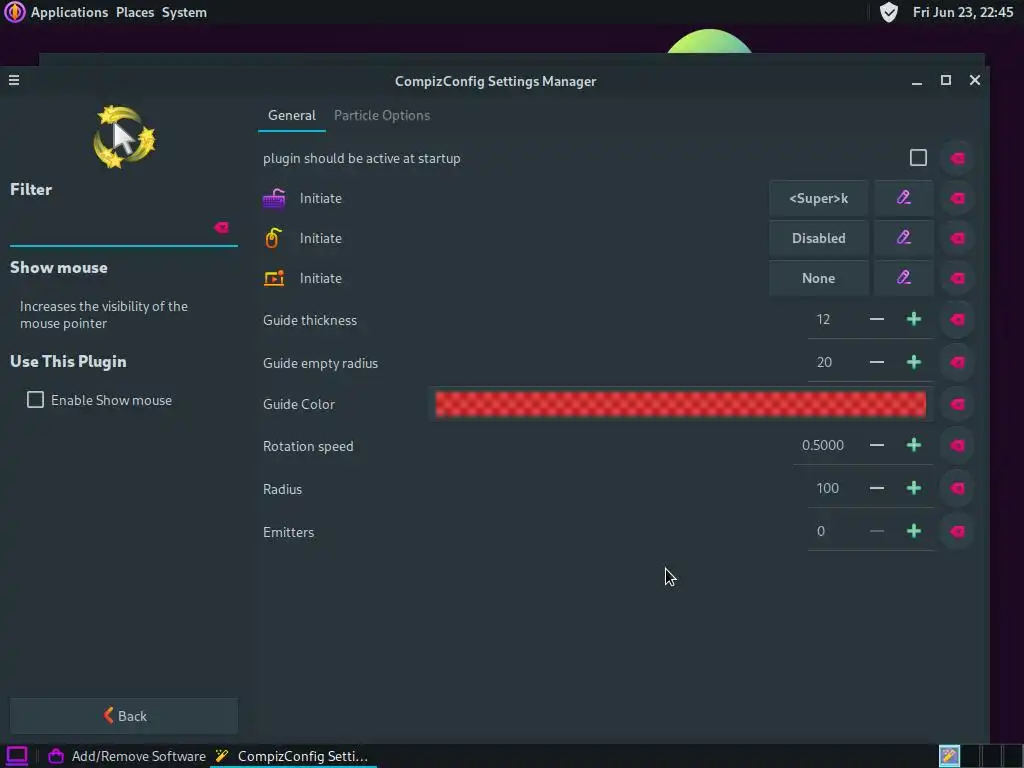
Task: Edit the mouse Initiate binding with the pencil
Action: (904, 238)
